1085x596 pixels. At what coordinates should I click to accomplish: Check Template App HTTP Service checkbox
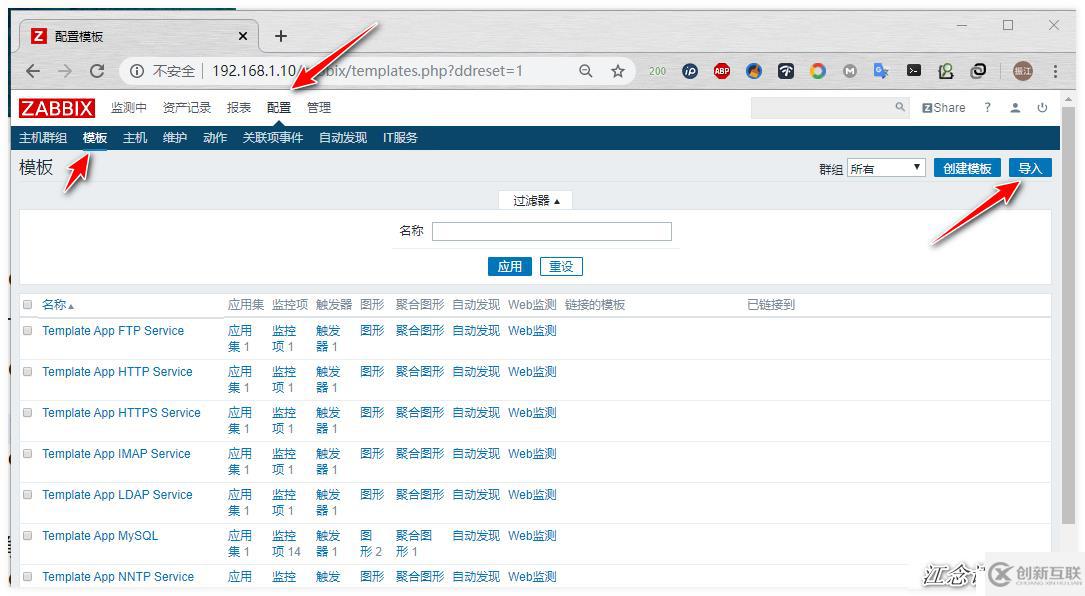(28, 372)
